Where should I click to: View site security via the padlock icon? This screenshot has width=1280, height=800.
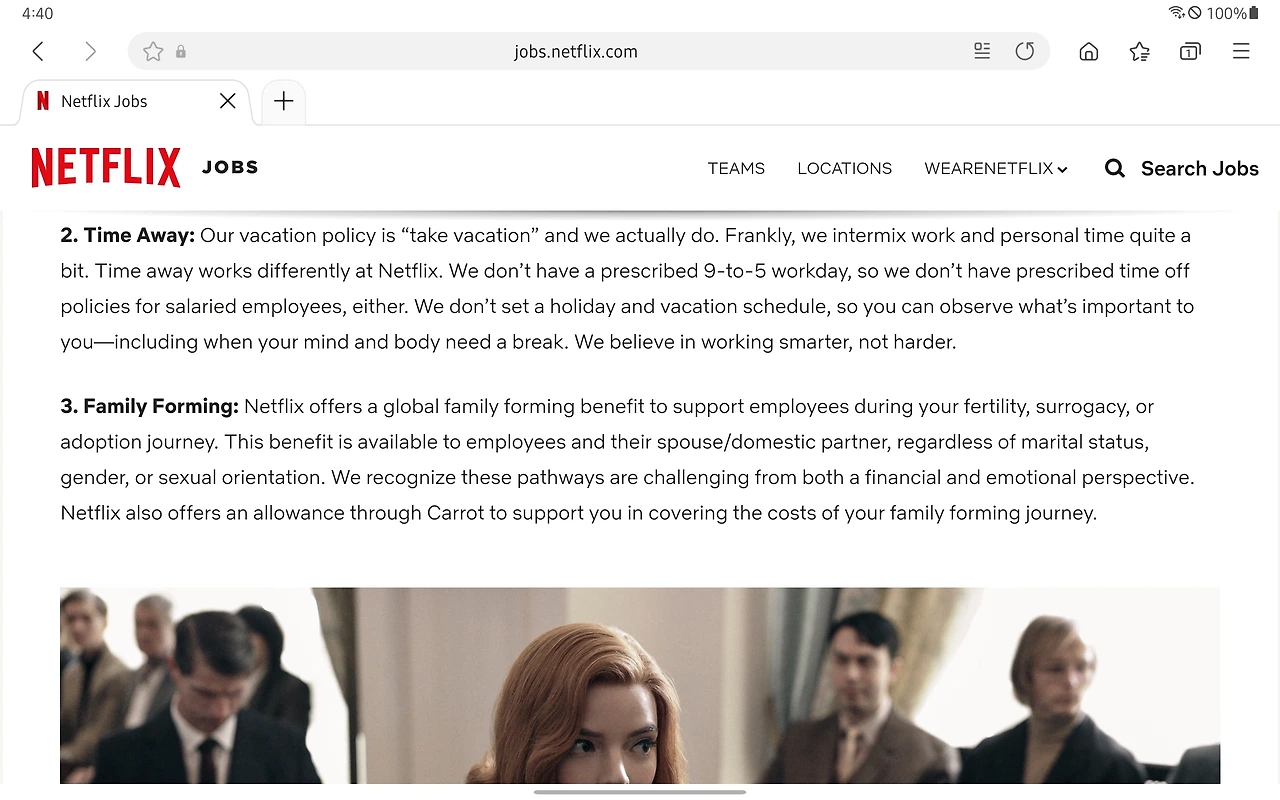tap(181, 52)
